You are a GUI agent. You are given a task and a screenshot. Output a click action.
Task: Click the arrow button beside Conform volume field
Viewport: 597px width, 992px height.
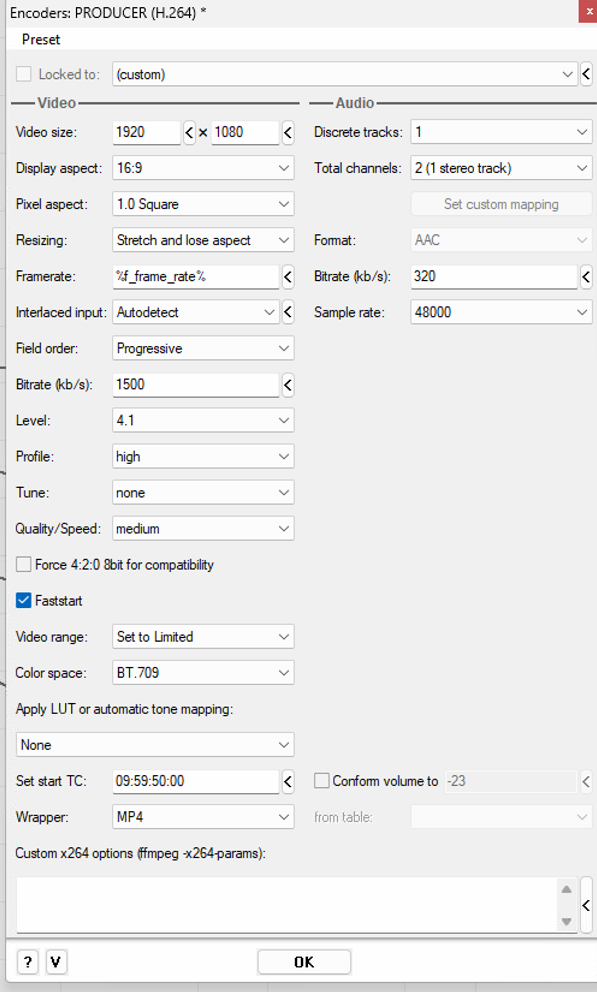586,781
